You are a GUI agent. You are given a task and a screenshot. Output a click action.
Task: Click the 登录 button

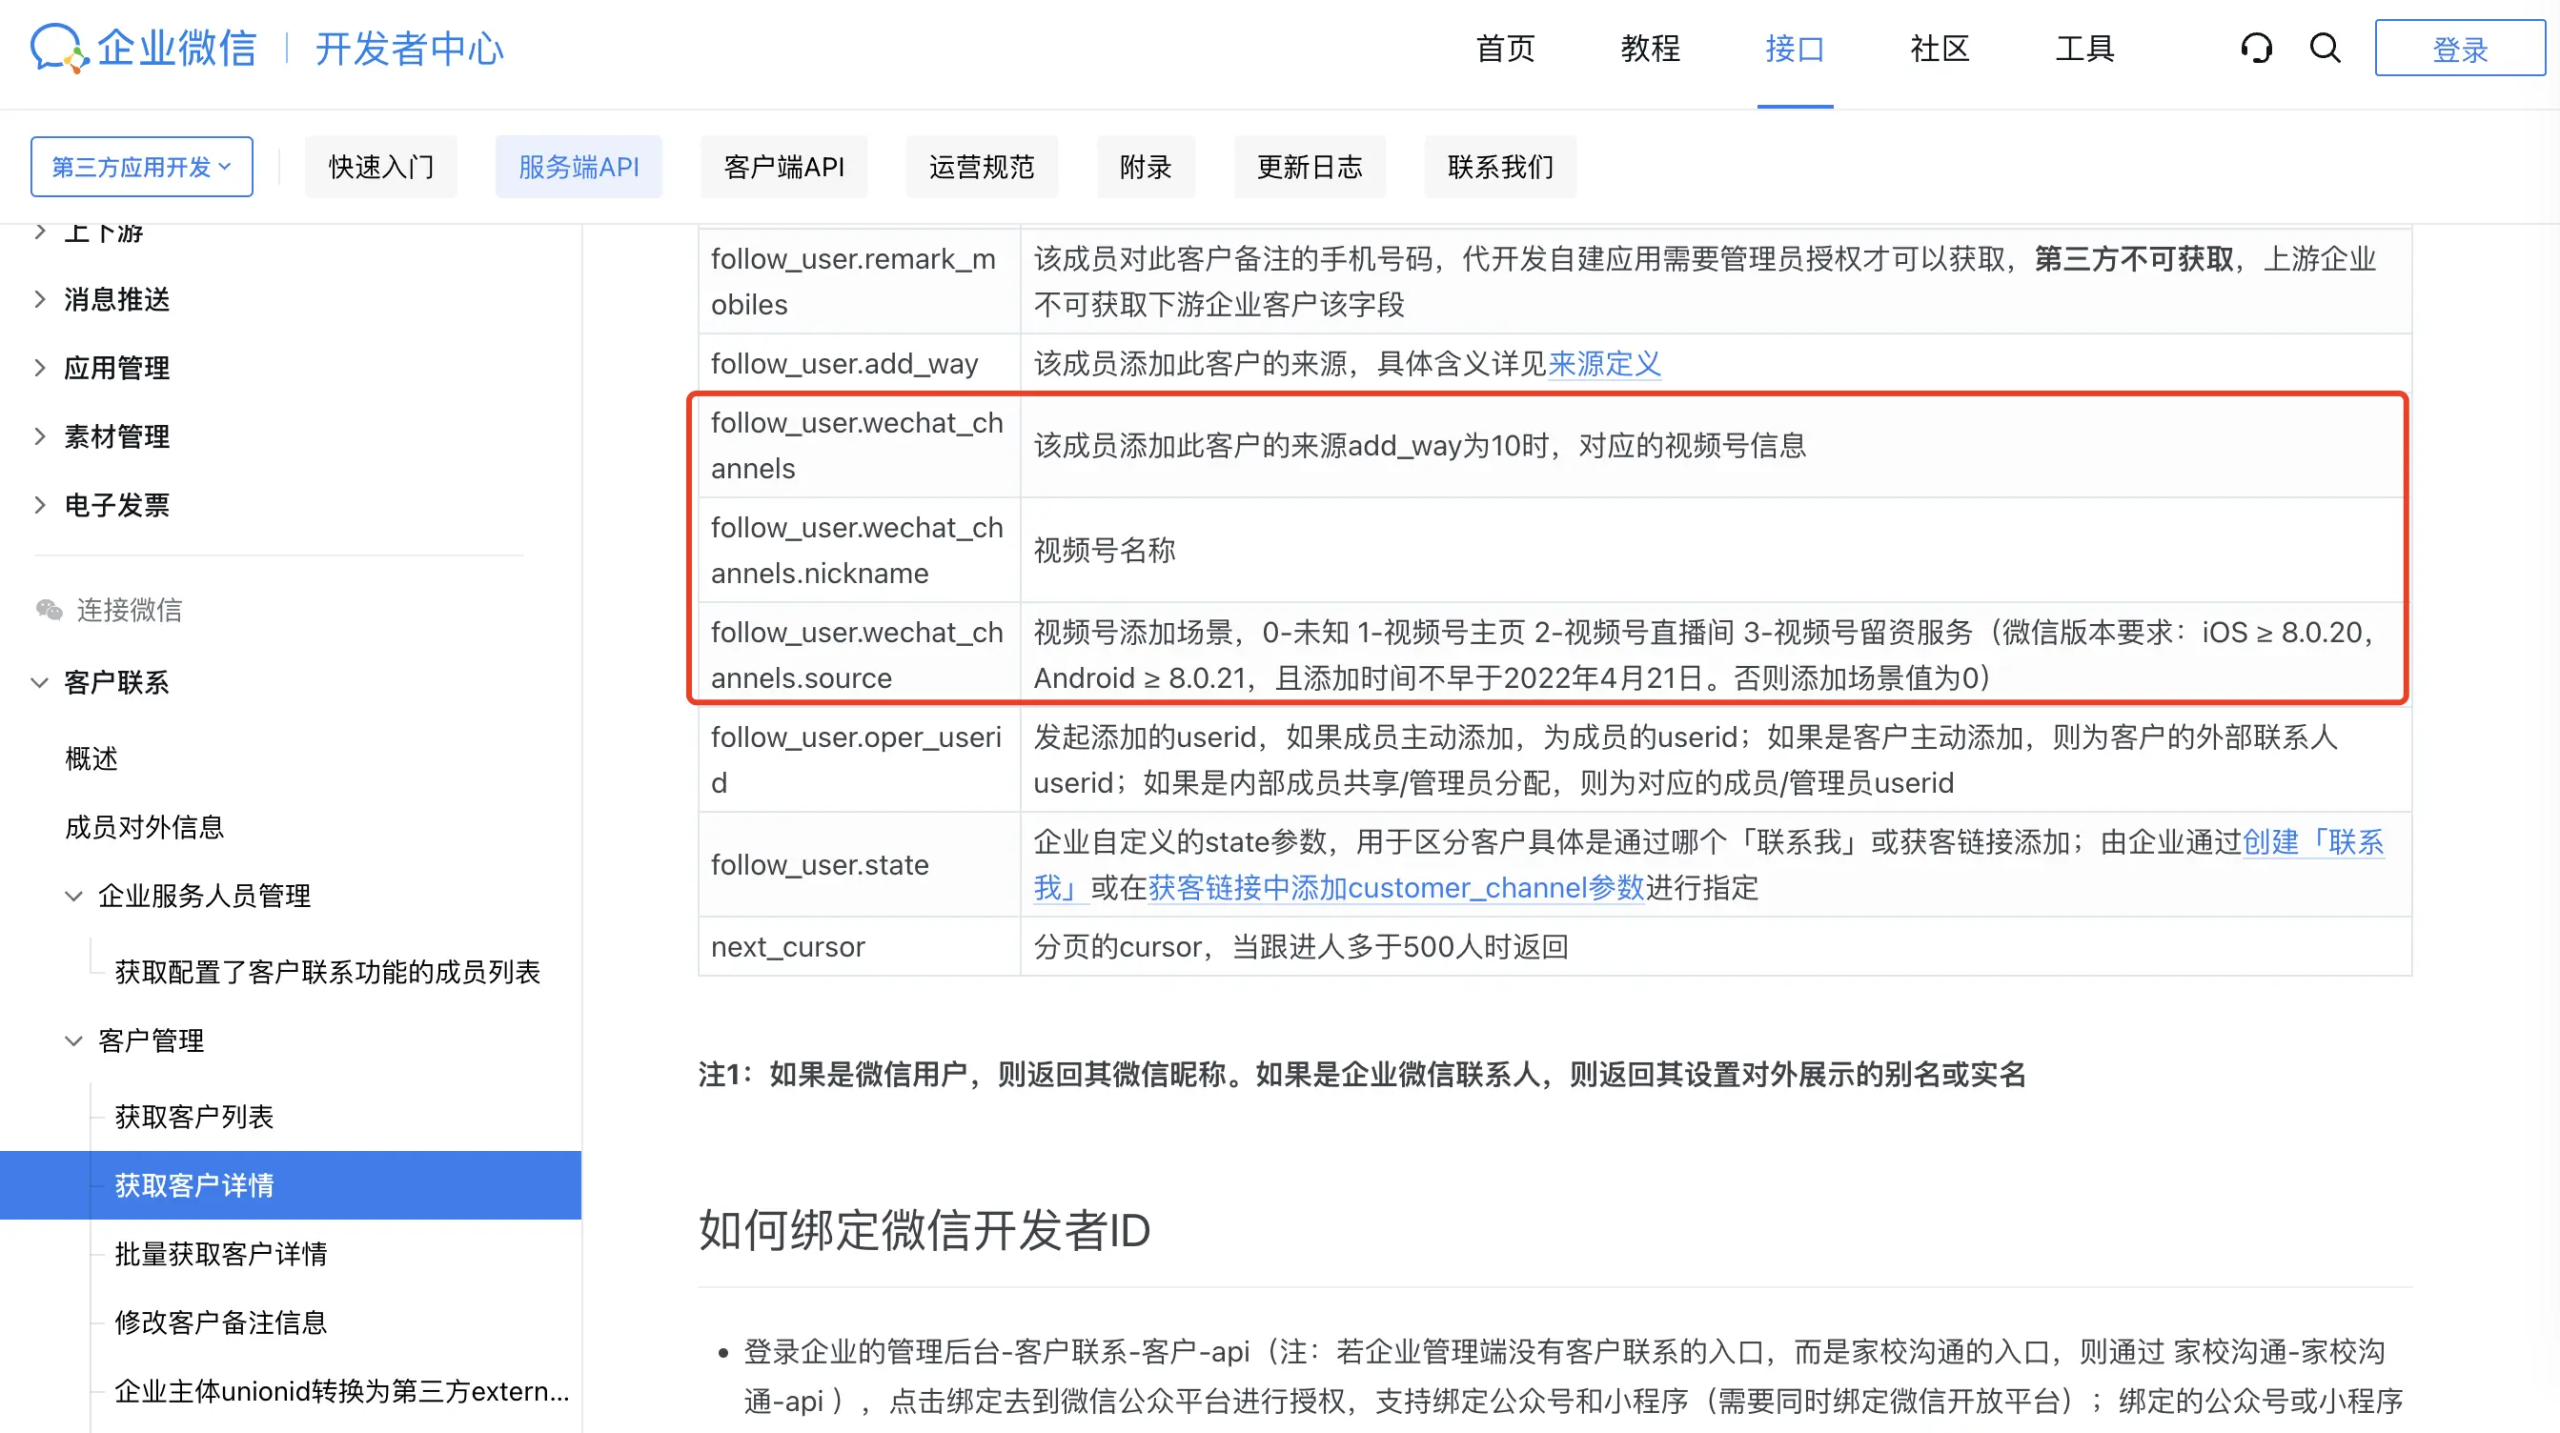click(2460, 48)
